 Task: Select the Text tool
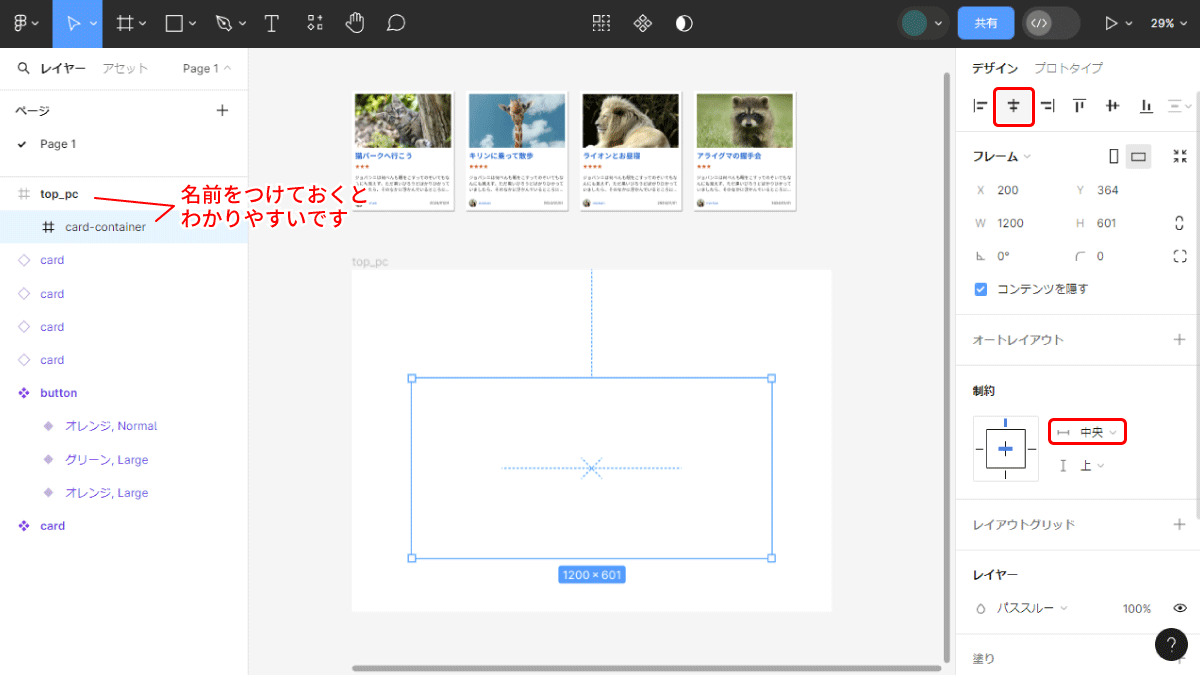(272, 23)
